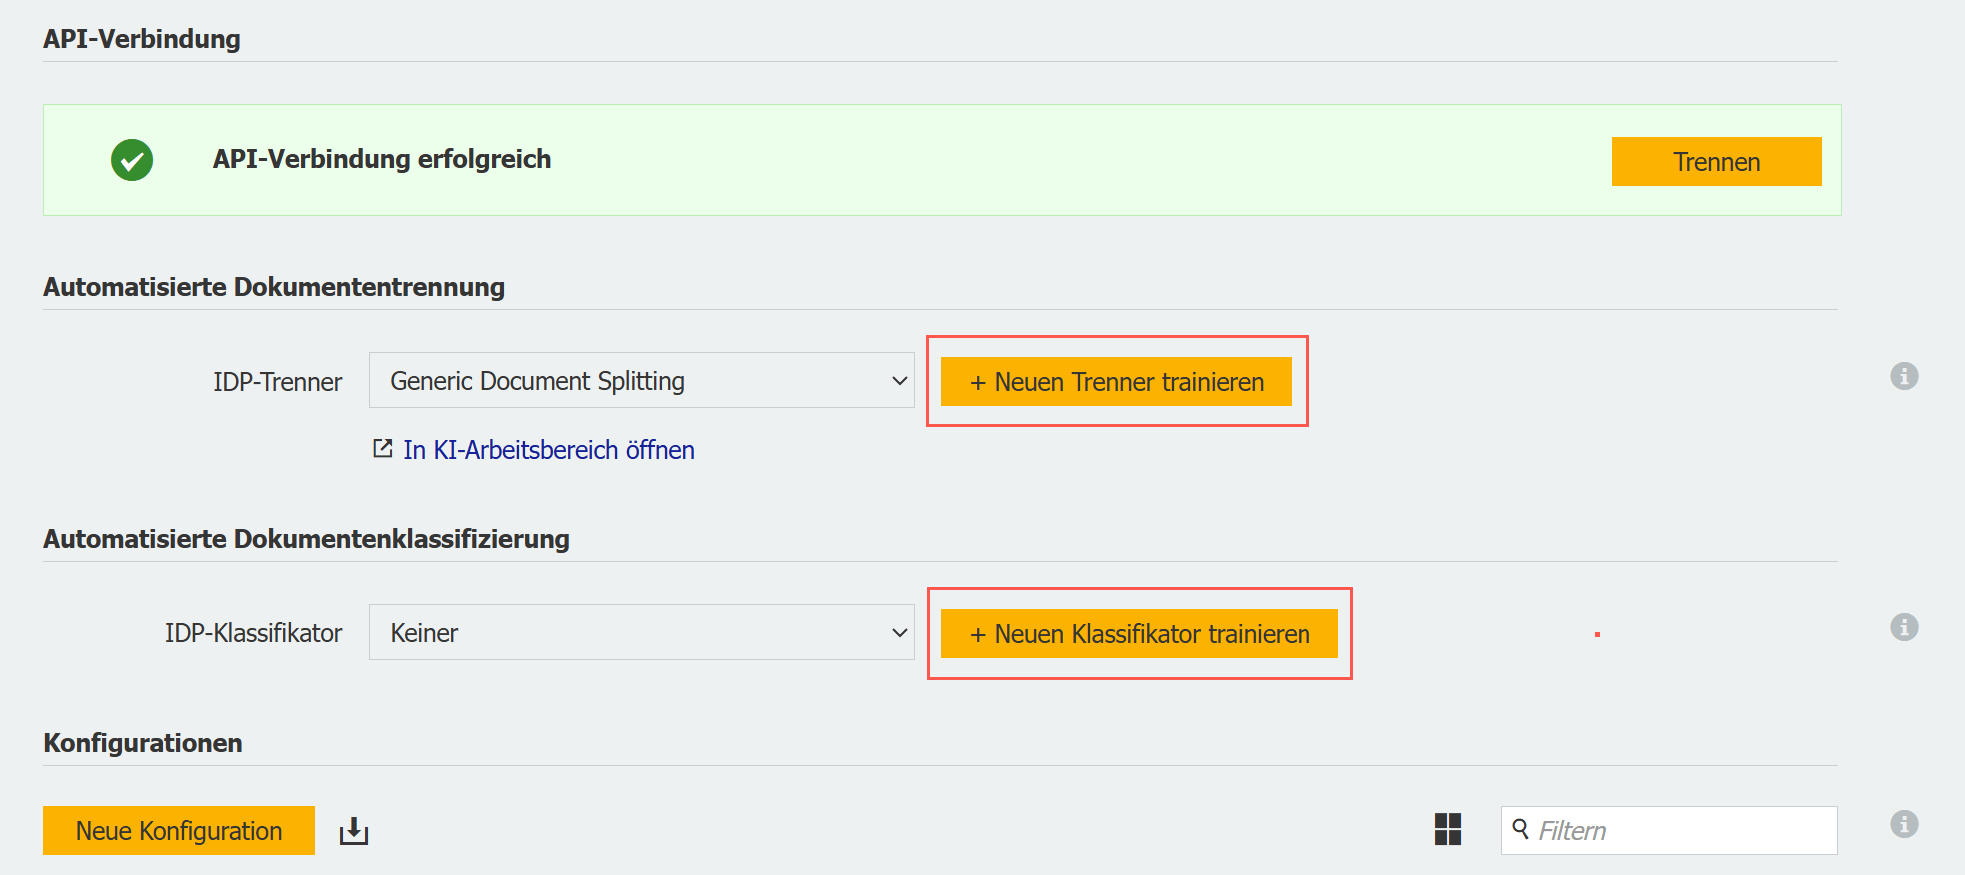
Task: Open the IDP-Trenner dropdown
Action: pyautogui.click(x=641, y=381)
